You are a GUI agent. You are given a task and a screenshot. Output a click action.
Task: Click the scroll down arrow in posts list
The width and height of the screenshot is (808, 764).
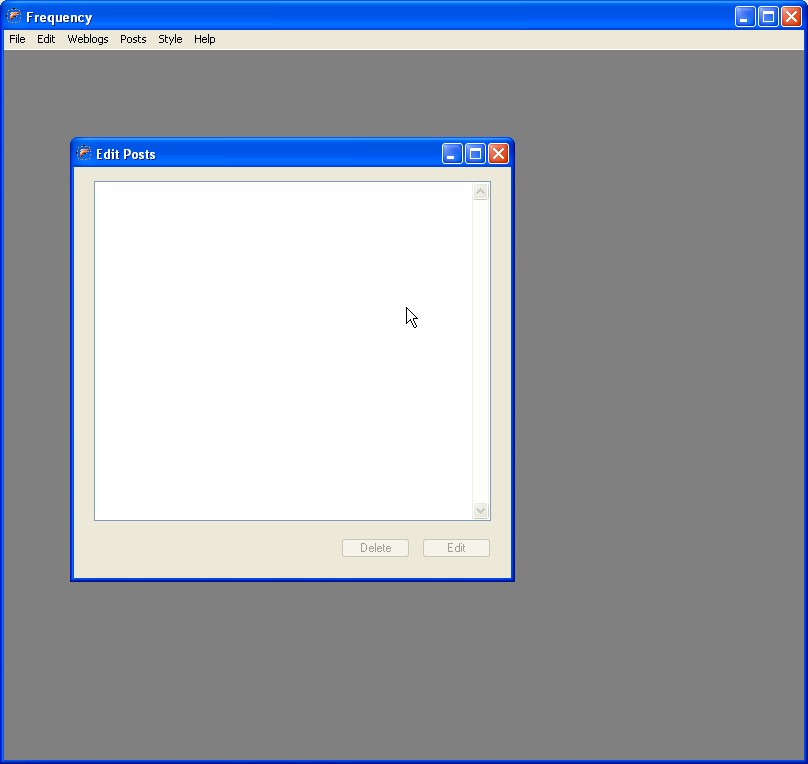coord(480,511)
